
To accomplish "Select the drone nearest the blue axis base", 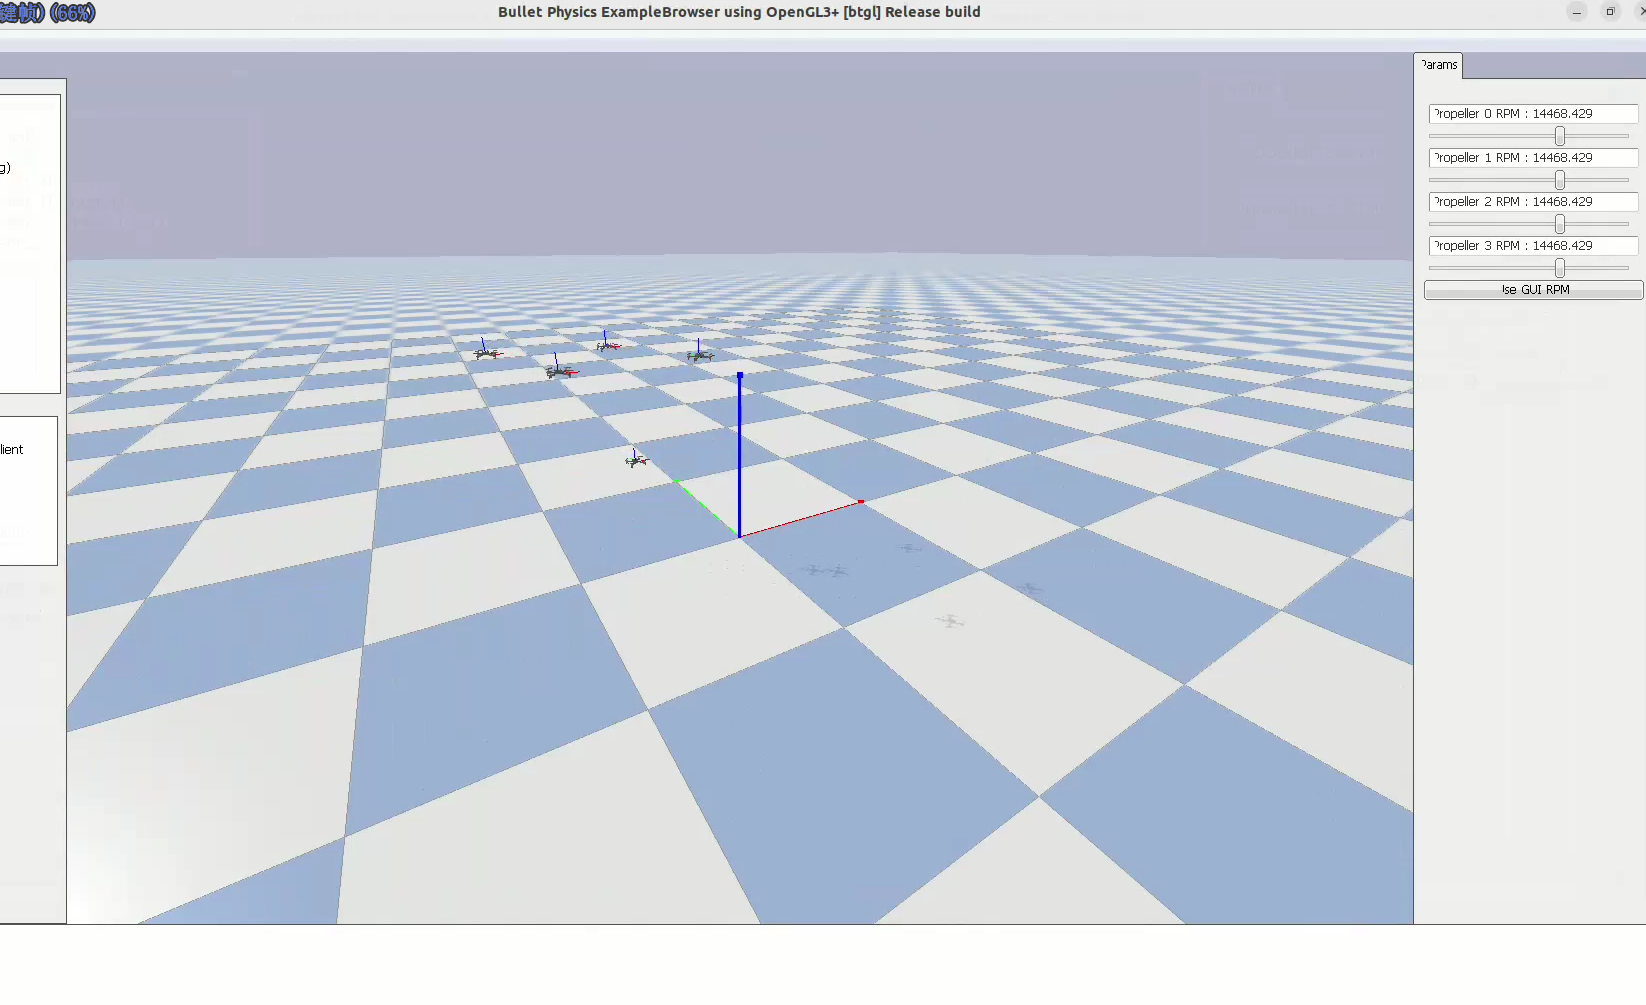I will click(x=636, y=459).
